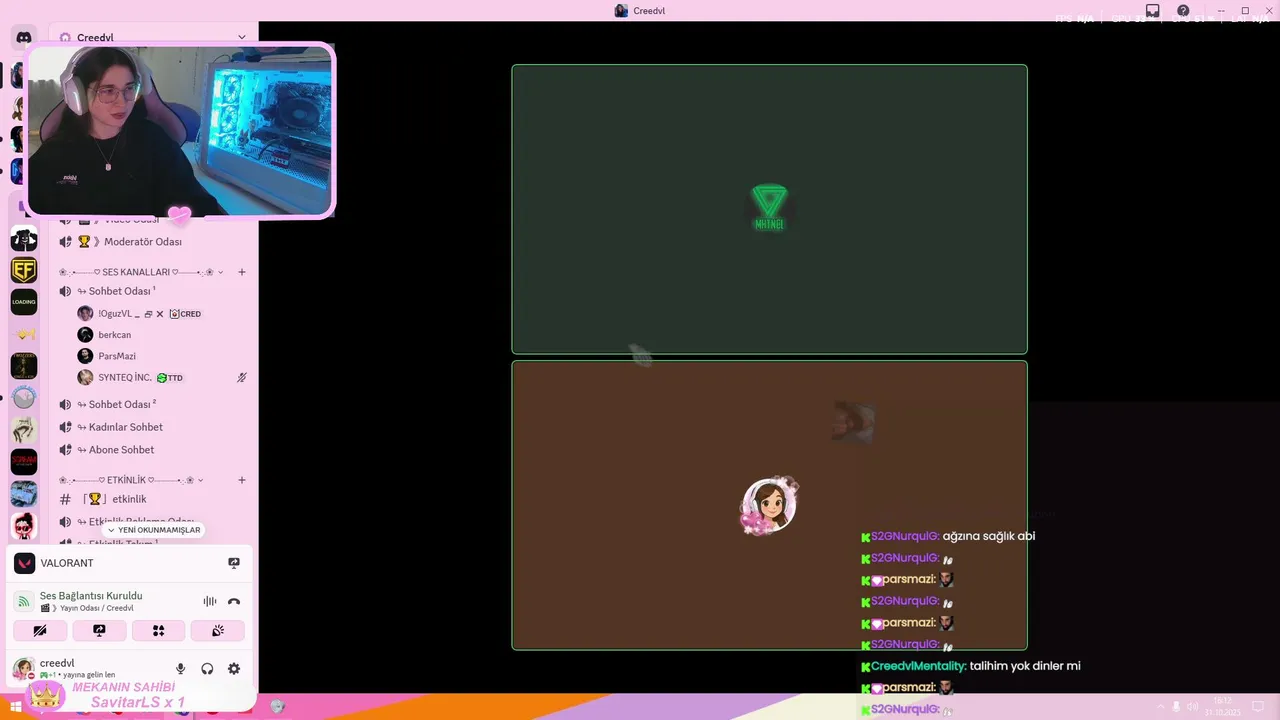Open the server with sad face icon
Image resolution: width=1280 pixels, height=720 pixels.
point(24,238)
